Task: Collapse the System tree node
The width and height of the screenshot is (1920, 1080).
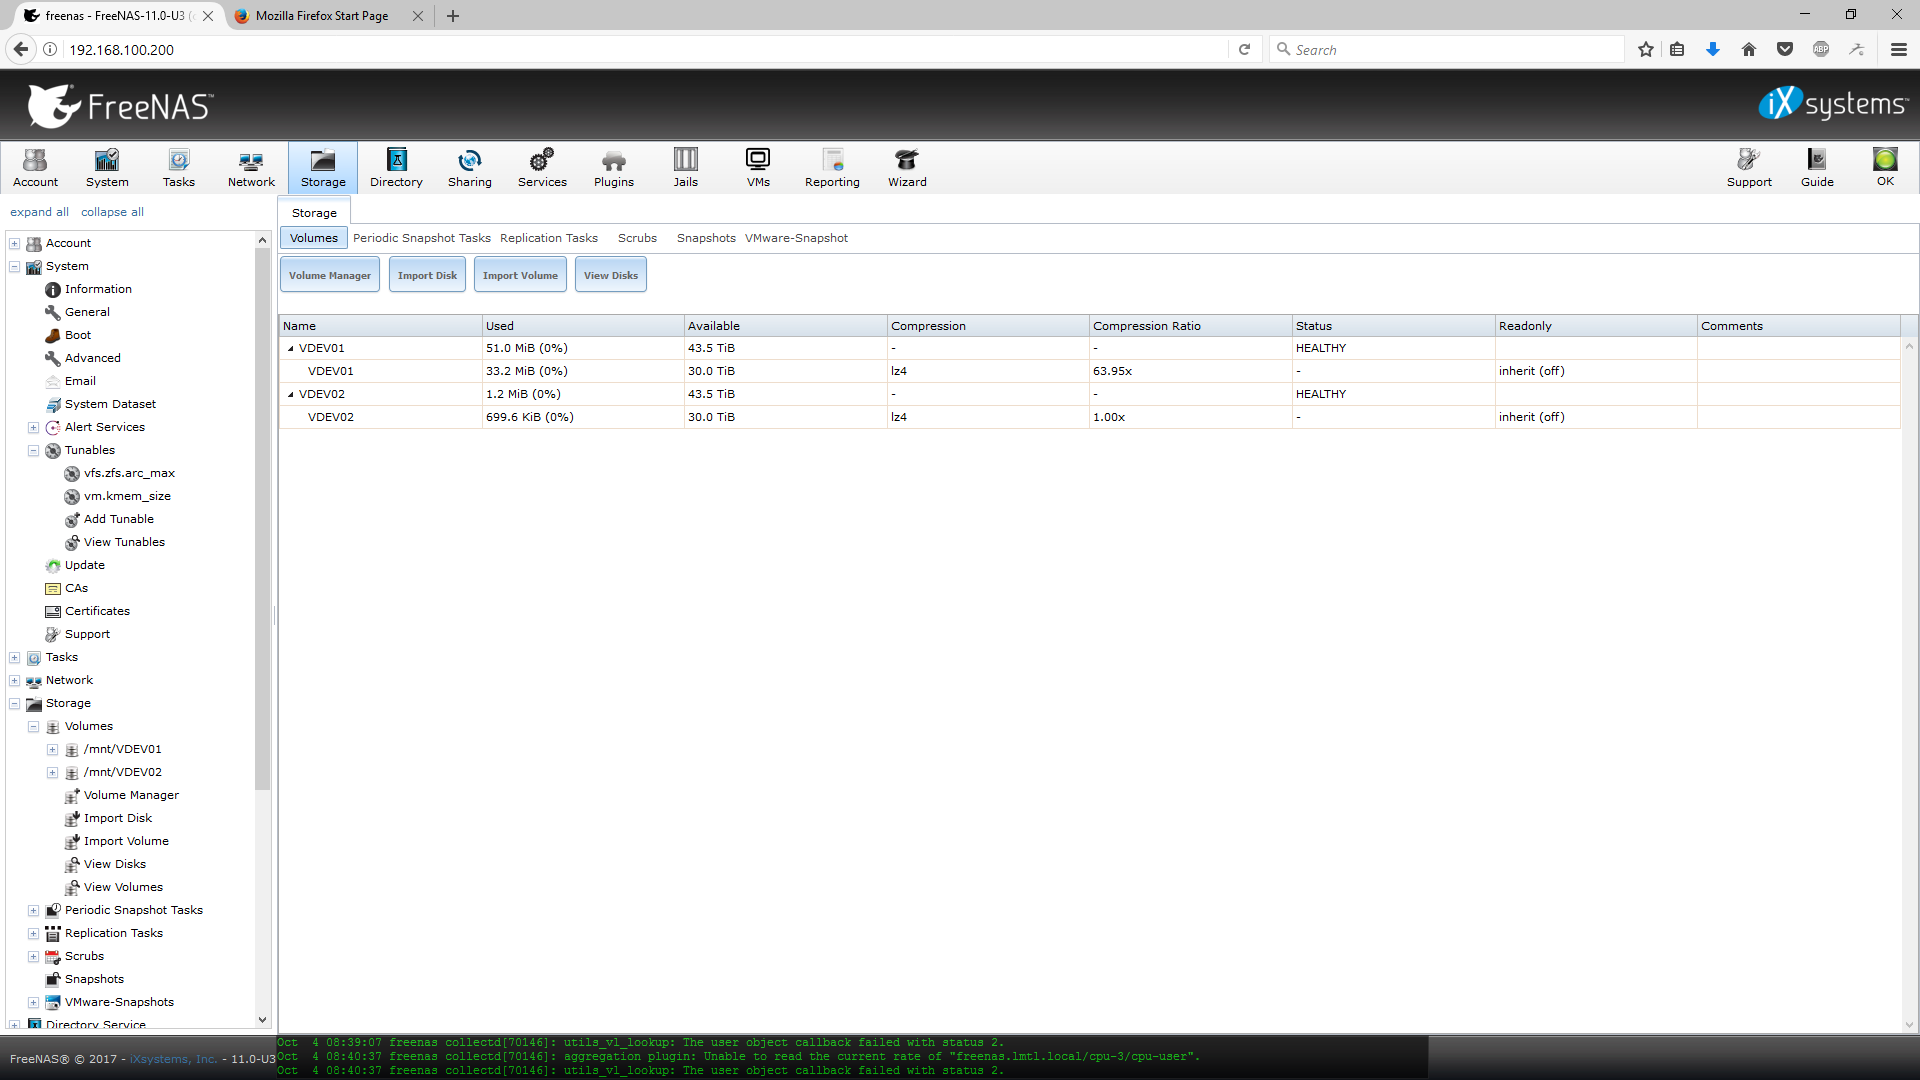Action: (x=14, y=266)
